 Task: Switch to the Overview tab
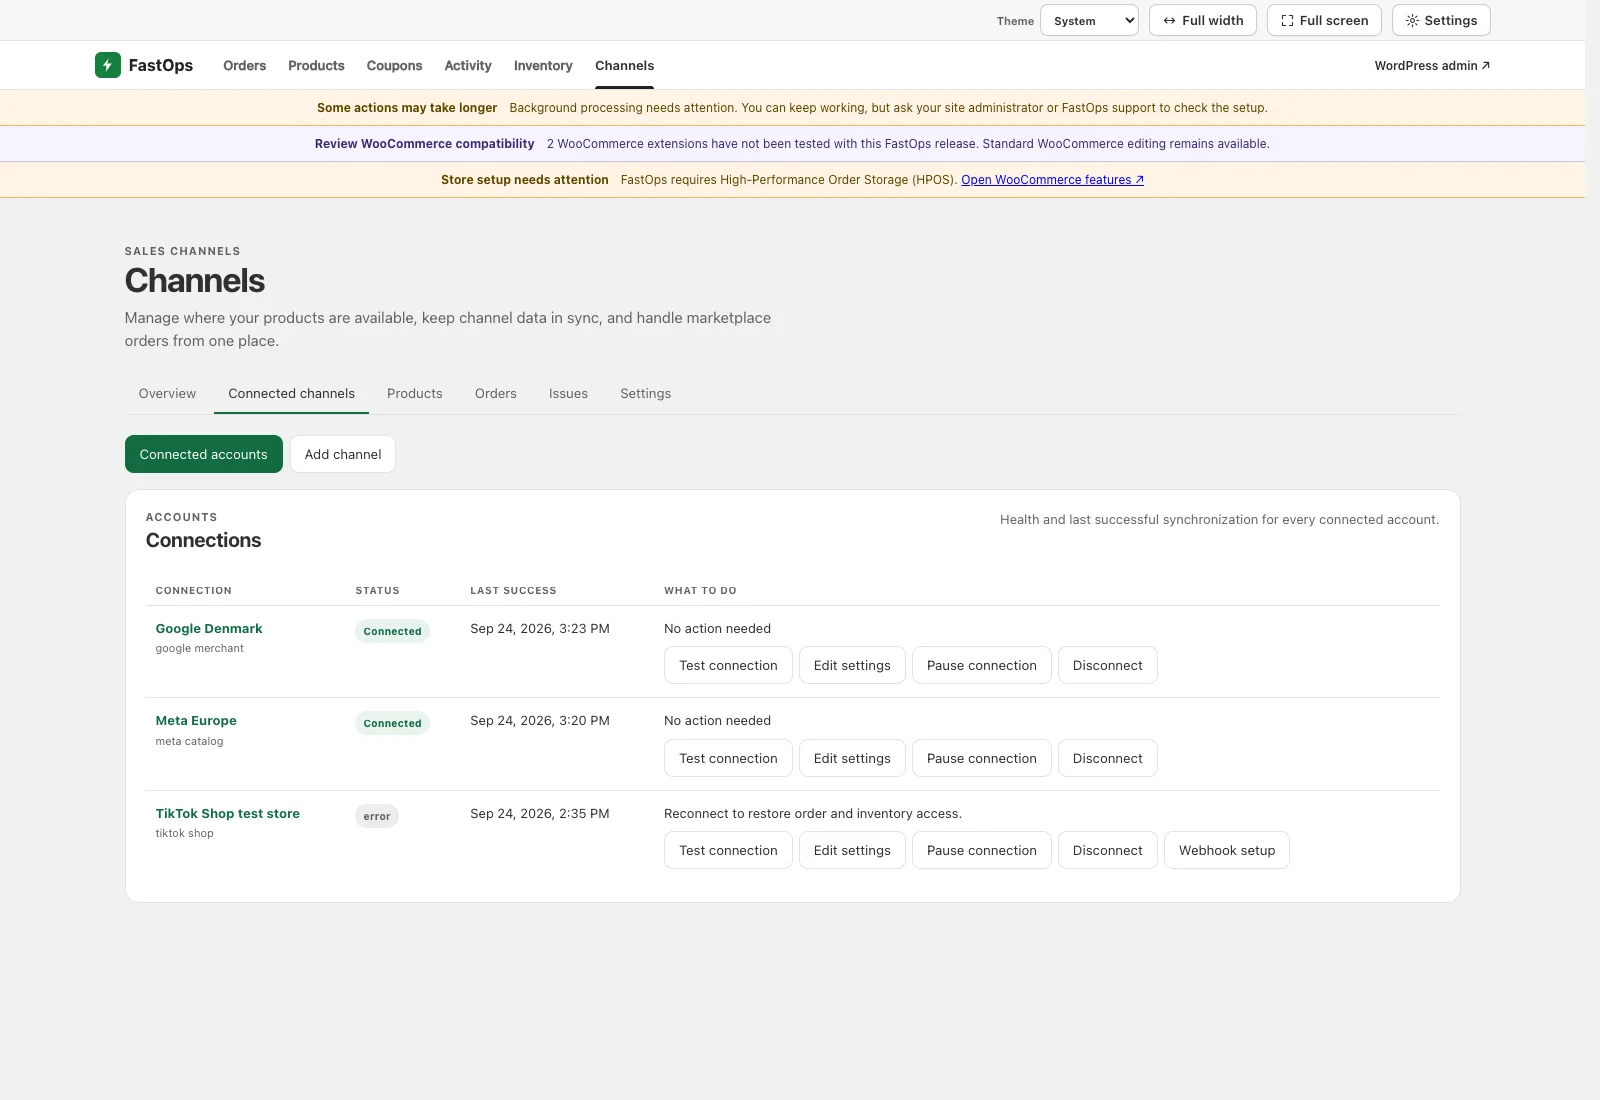coord(167,394)
